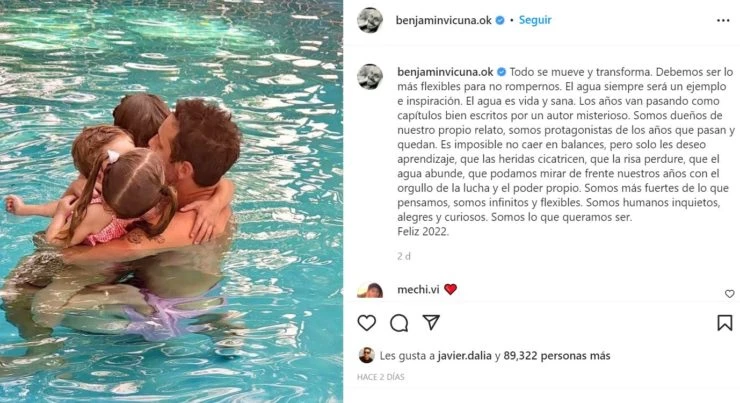Image resolution: width=740 pixels, height=403 pixels.
Task: Open the three-dots more options menu
Action: point(723,20)
